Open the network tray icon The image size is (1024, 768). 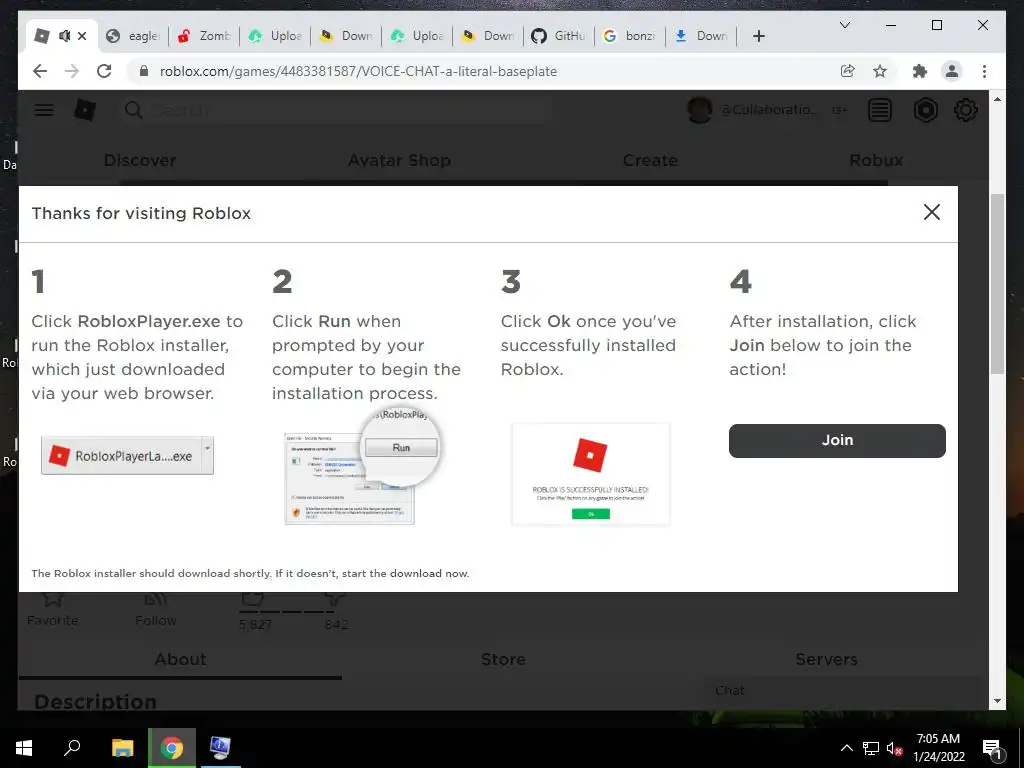871,748
